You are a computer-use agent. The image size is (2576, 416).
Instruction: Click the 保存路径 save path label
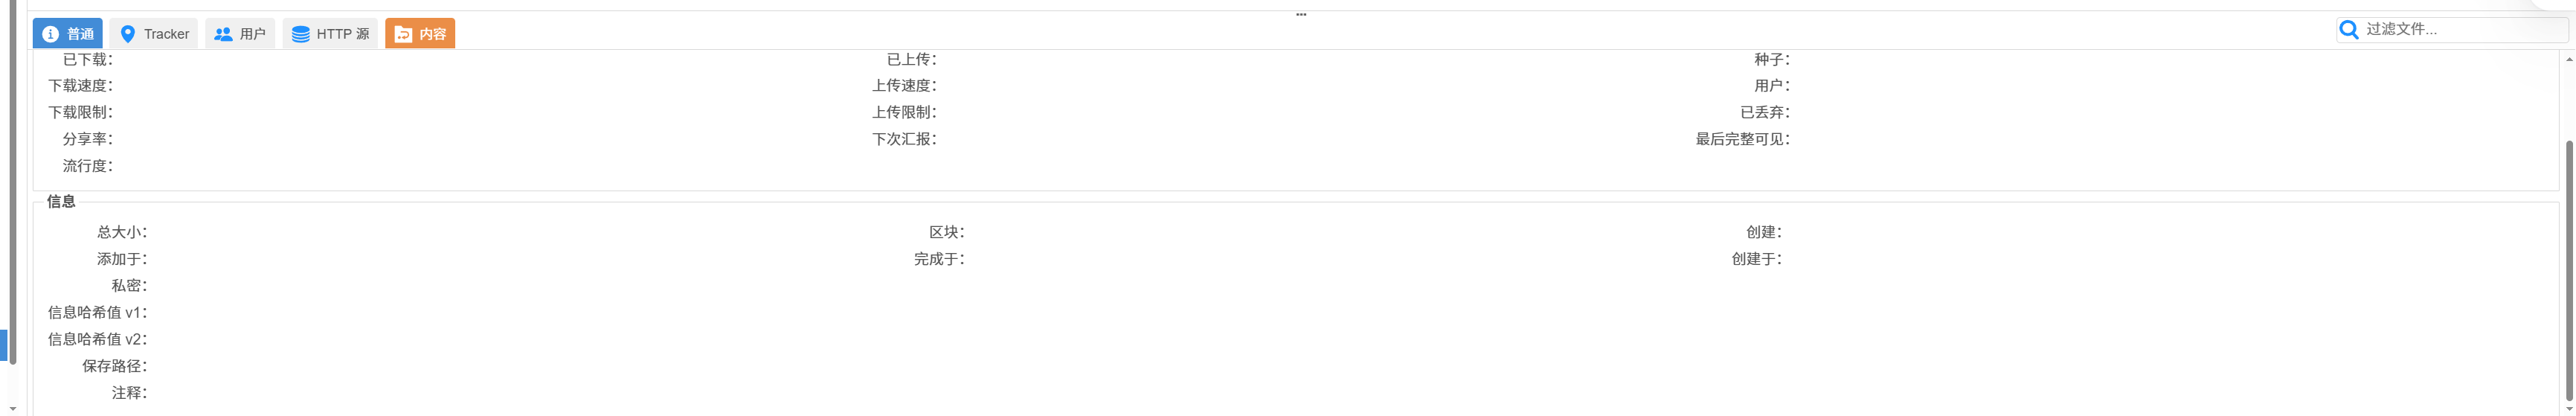coord(114,366)
